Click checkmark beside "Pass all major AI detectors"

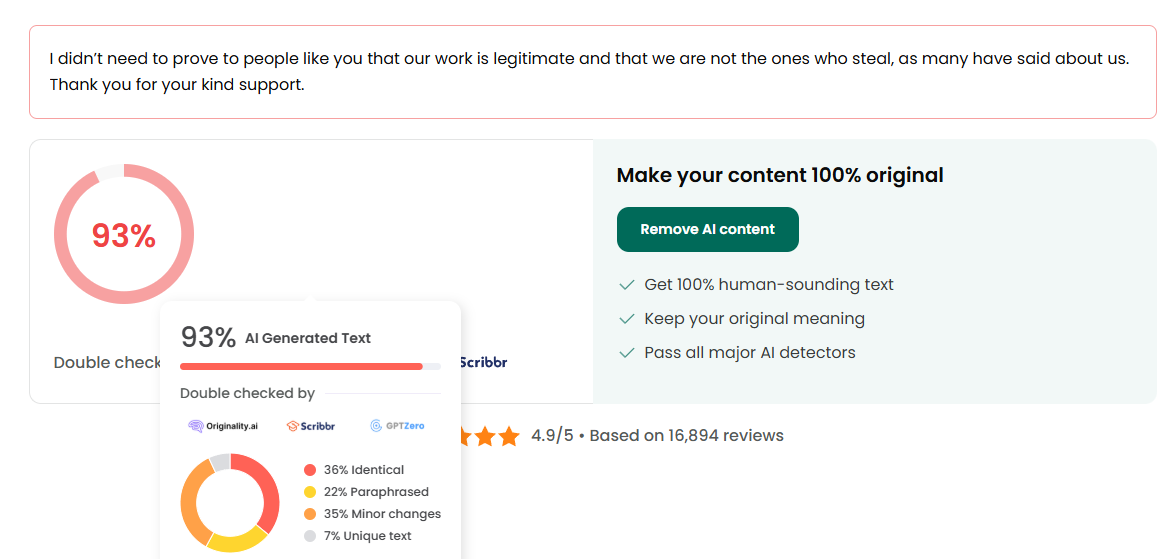[627, 353]
